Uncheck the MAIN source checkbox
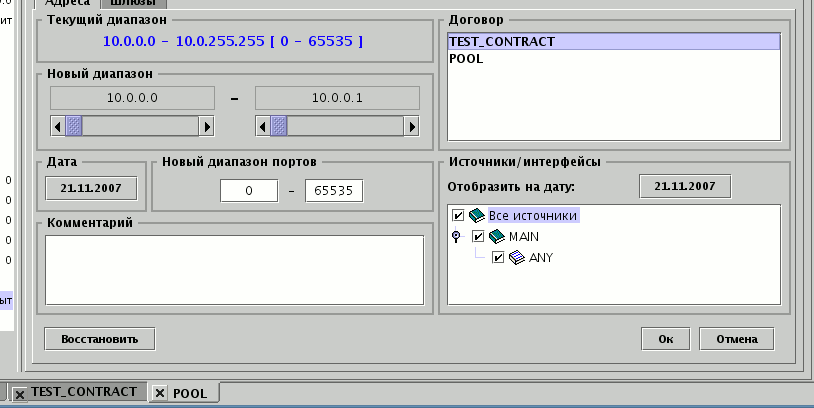This screenshot has height=408, width=814. (x=478, y=237)
